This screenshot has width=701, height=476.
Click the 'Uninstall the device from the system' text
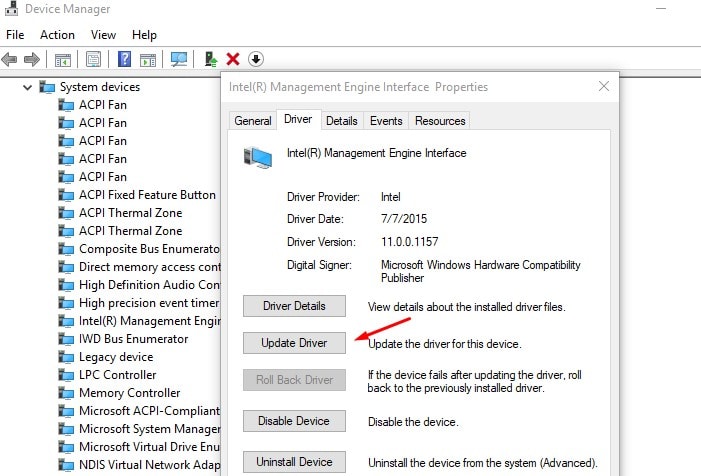click(x=482, y=463)
